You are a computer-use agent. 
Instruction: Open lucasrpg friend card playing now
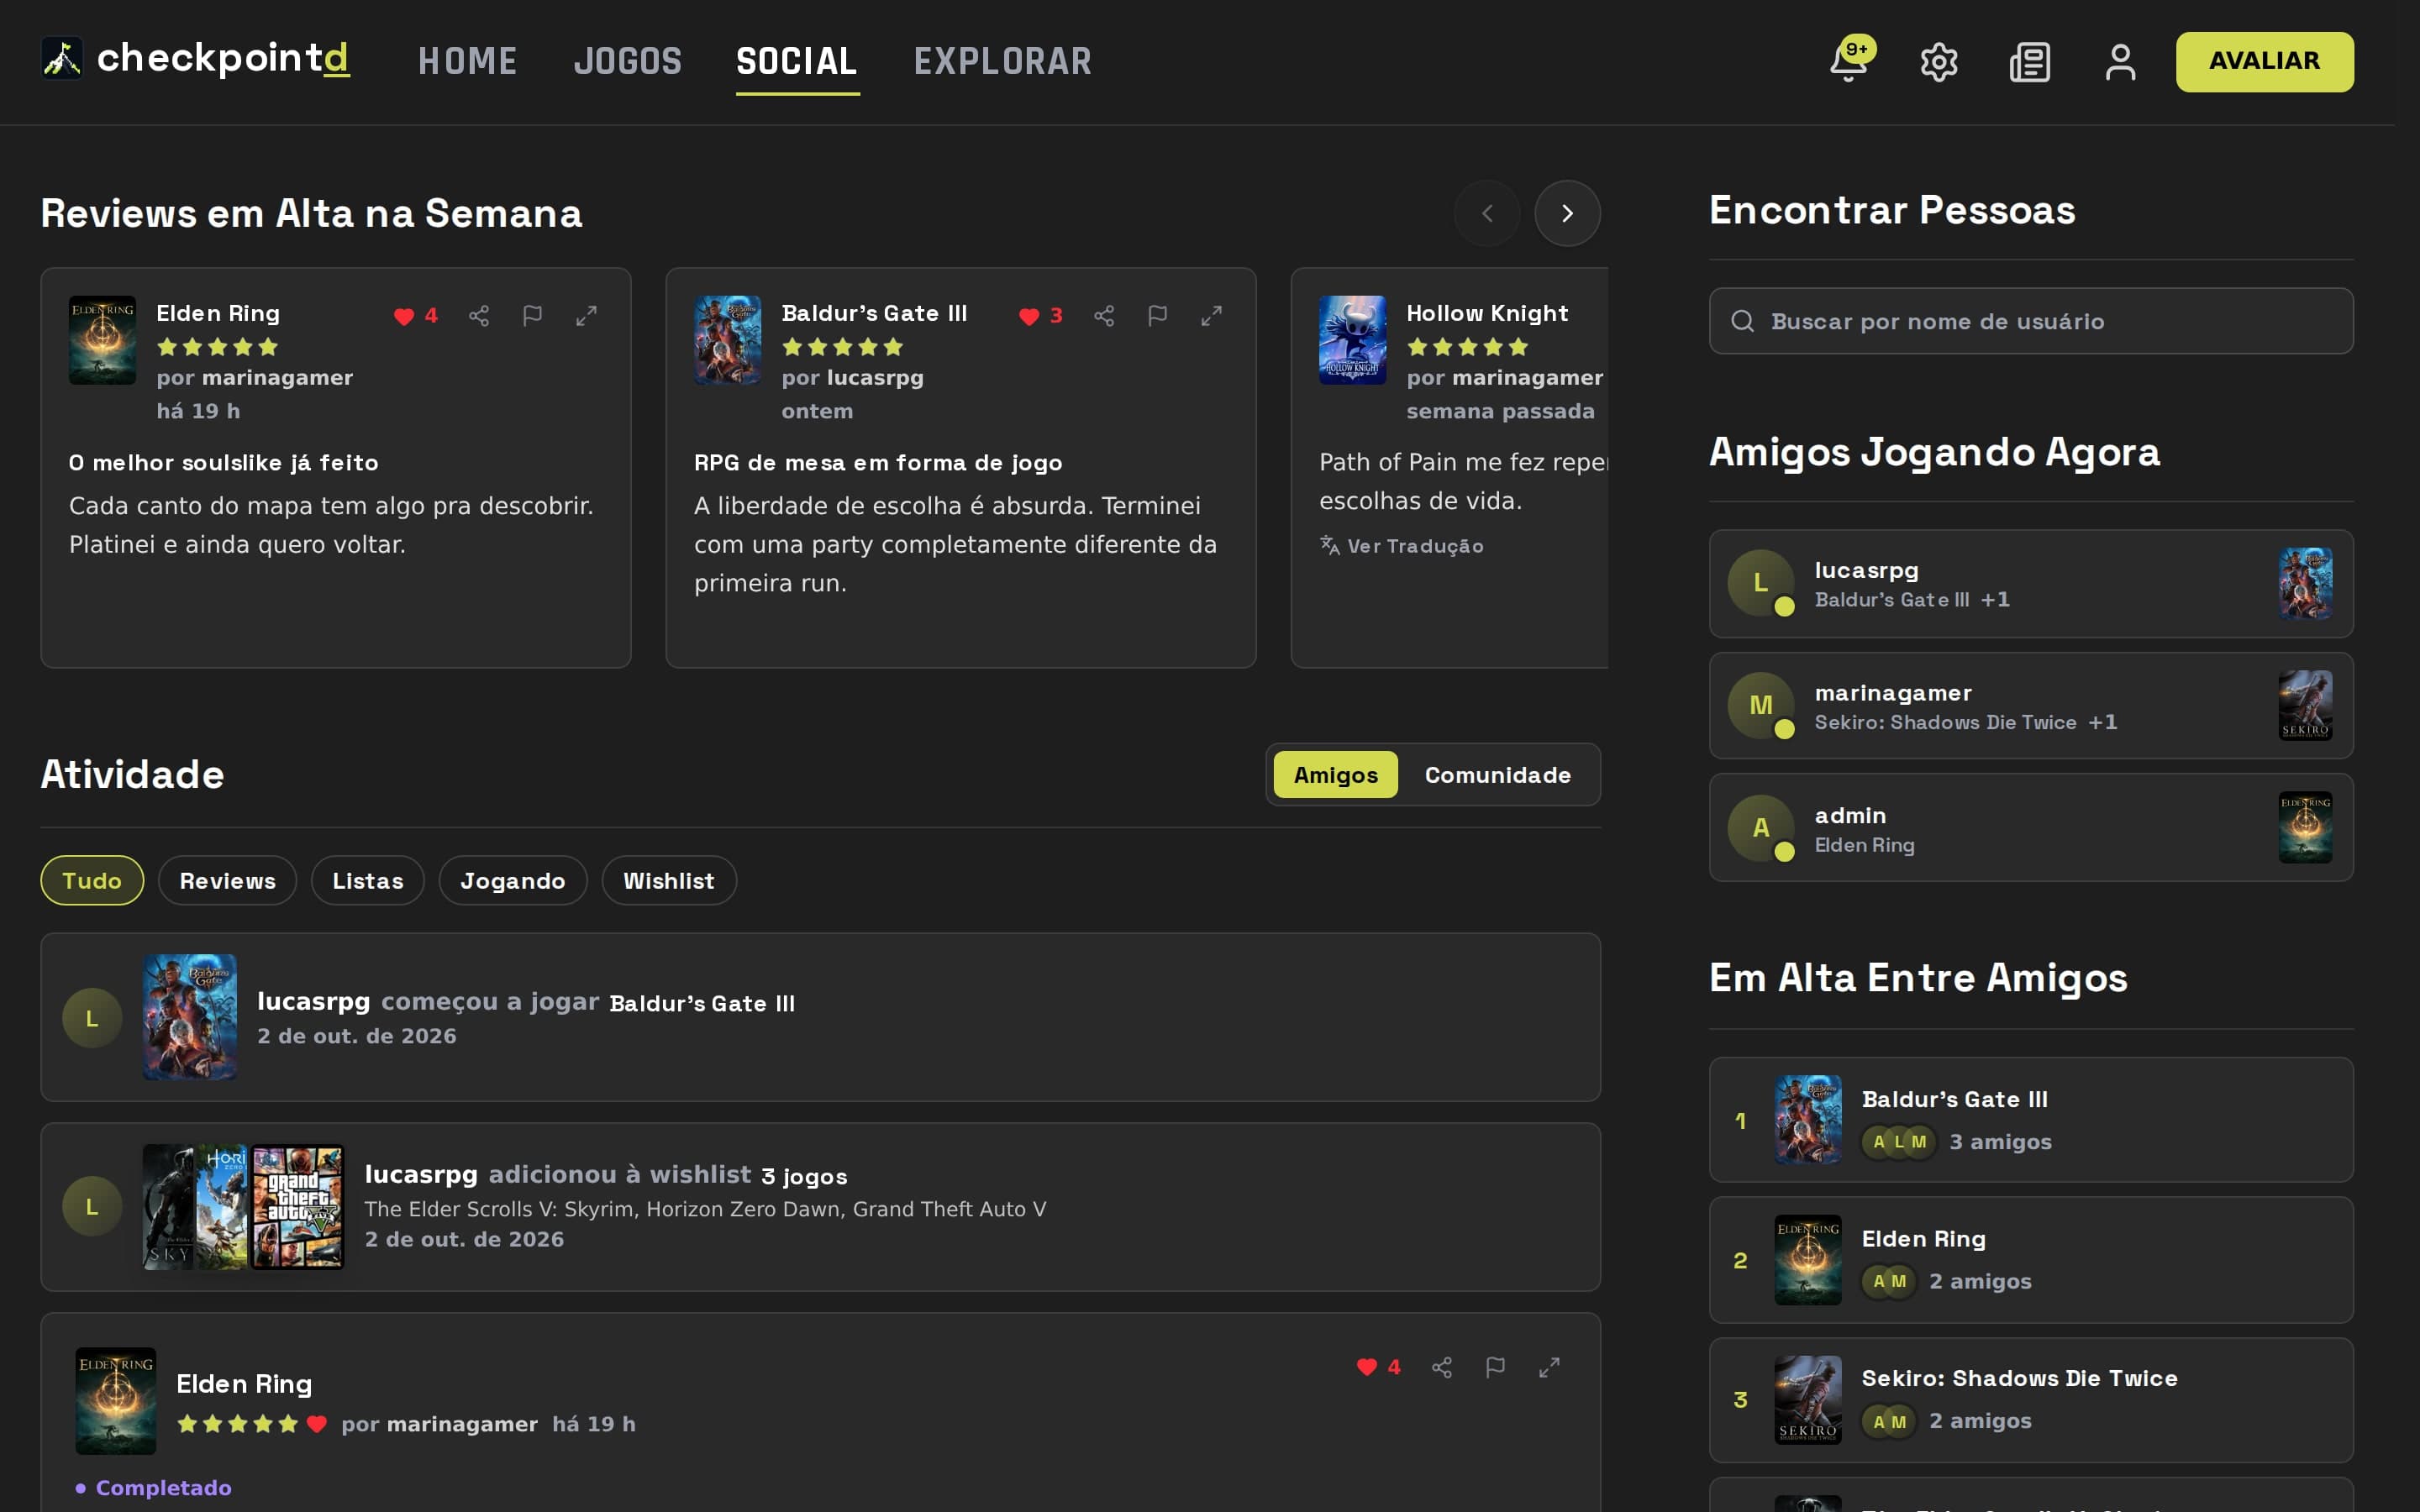[2031, 584]
